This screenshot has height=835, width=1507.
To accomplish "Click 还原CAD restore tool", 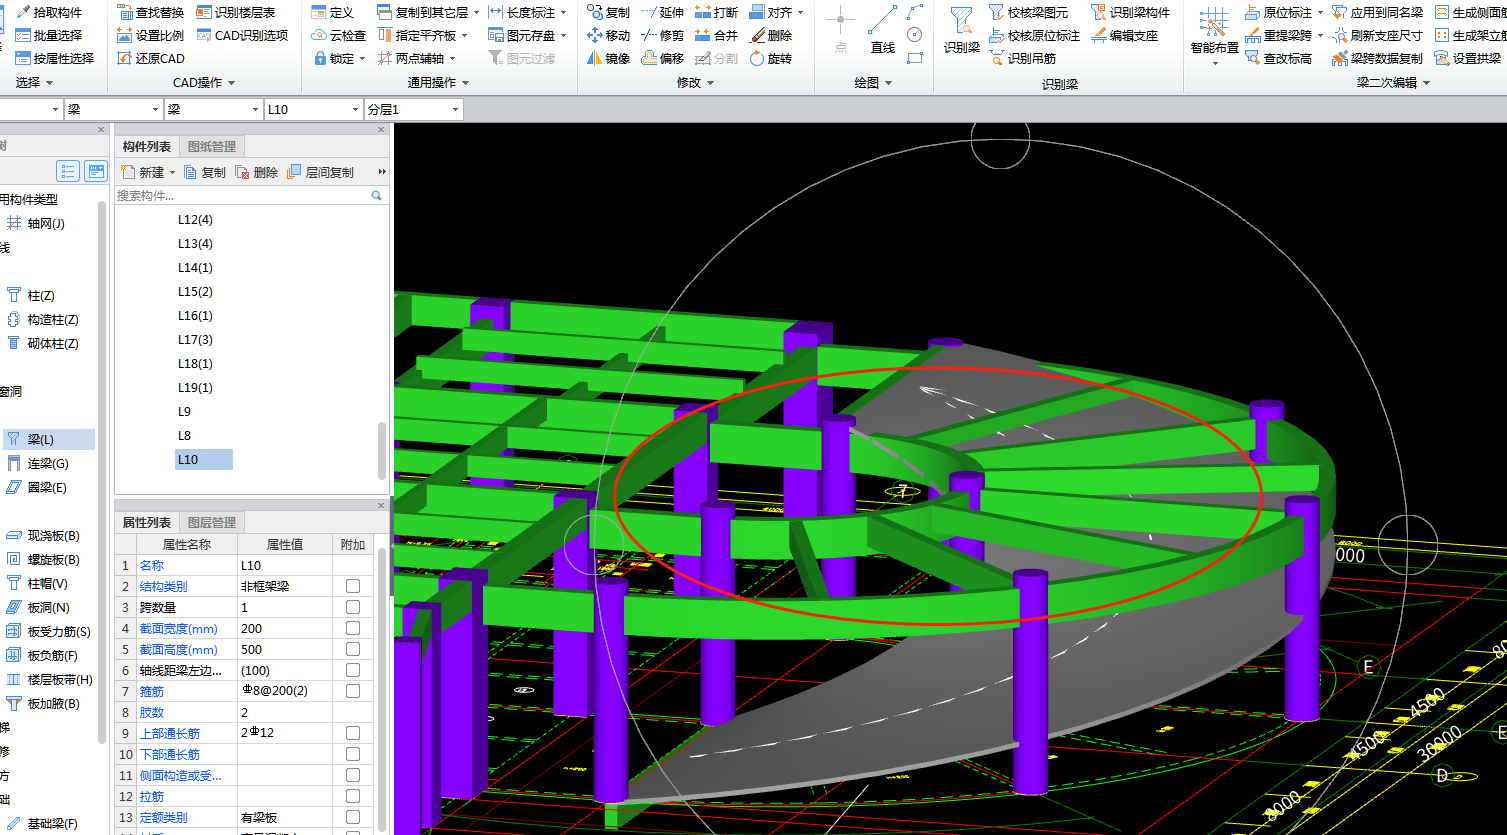I will [x=151, y=58].
